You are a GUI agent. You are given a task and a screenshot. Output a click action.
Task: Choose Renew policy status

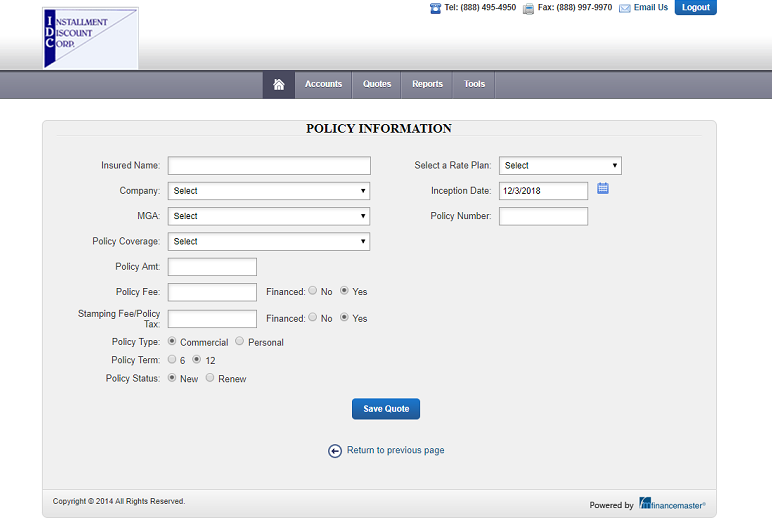pos(210,378)
